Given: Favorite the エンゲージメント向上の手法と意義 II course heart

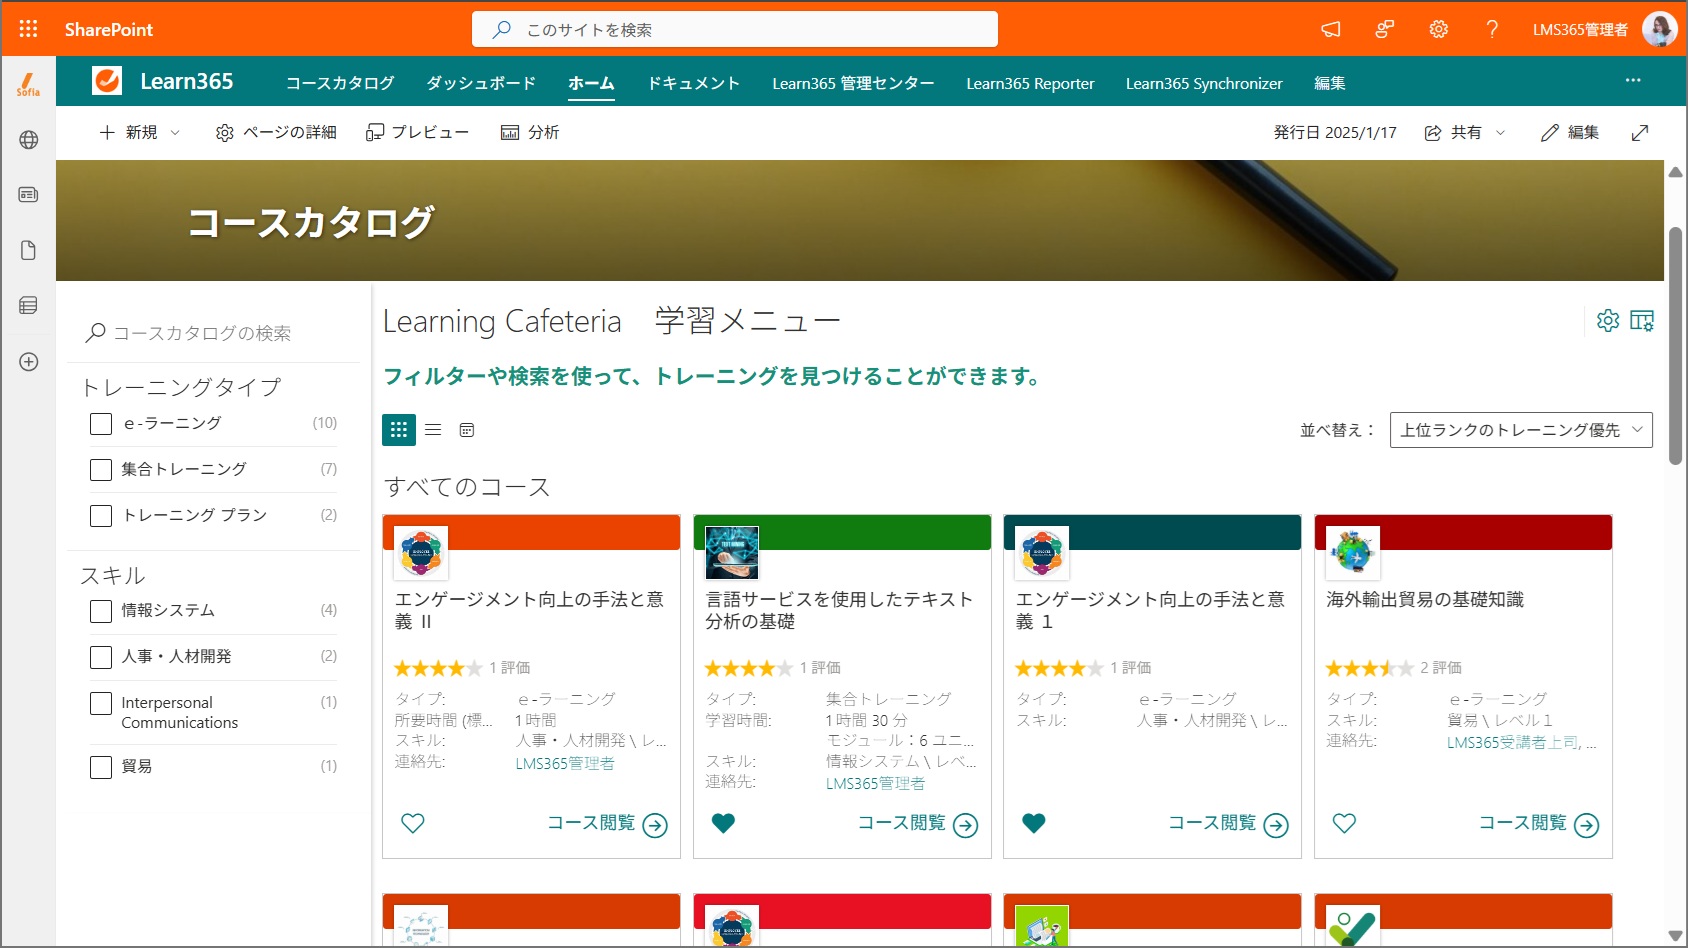Looking at the screenshot, I should coord(413,823).
